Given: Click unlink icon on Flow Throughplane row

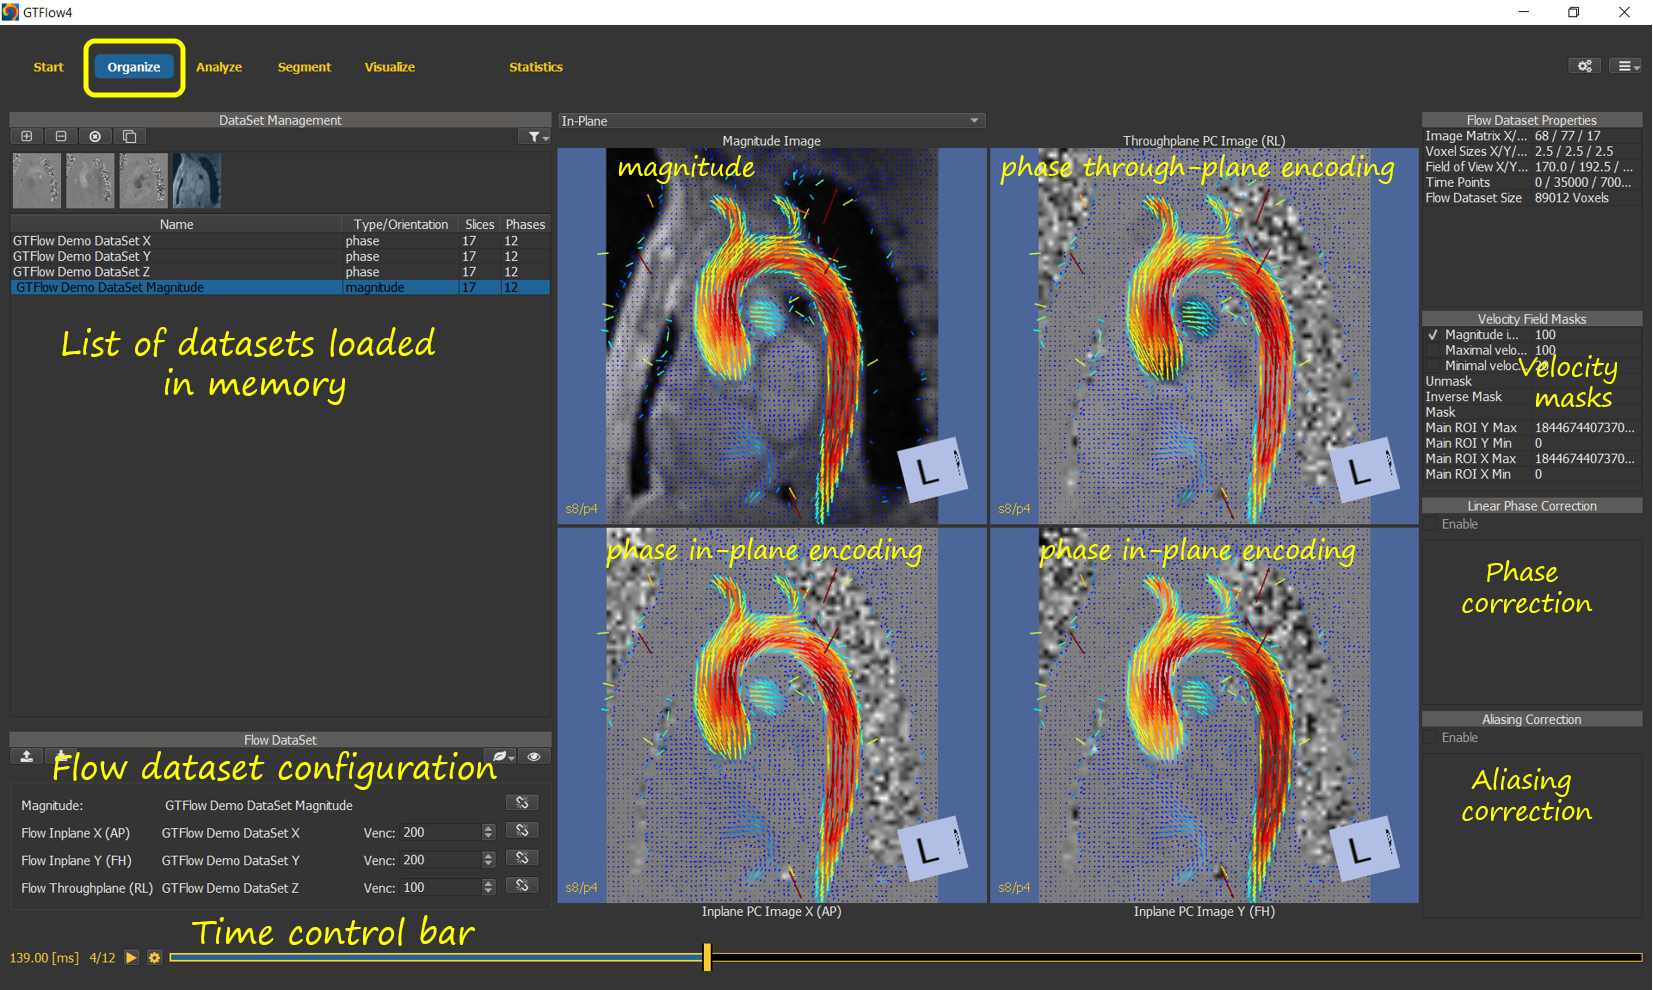Looking at the screenshot, I should point(522,886).
